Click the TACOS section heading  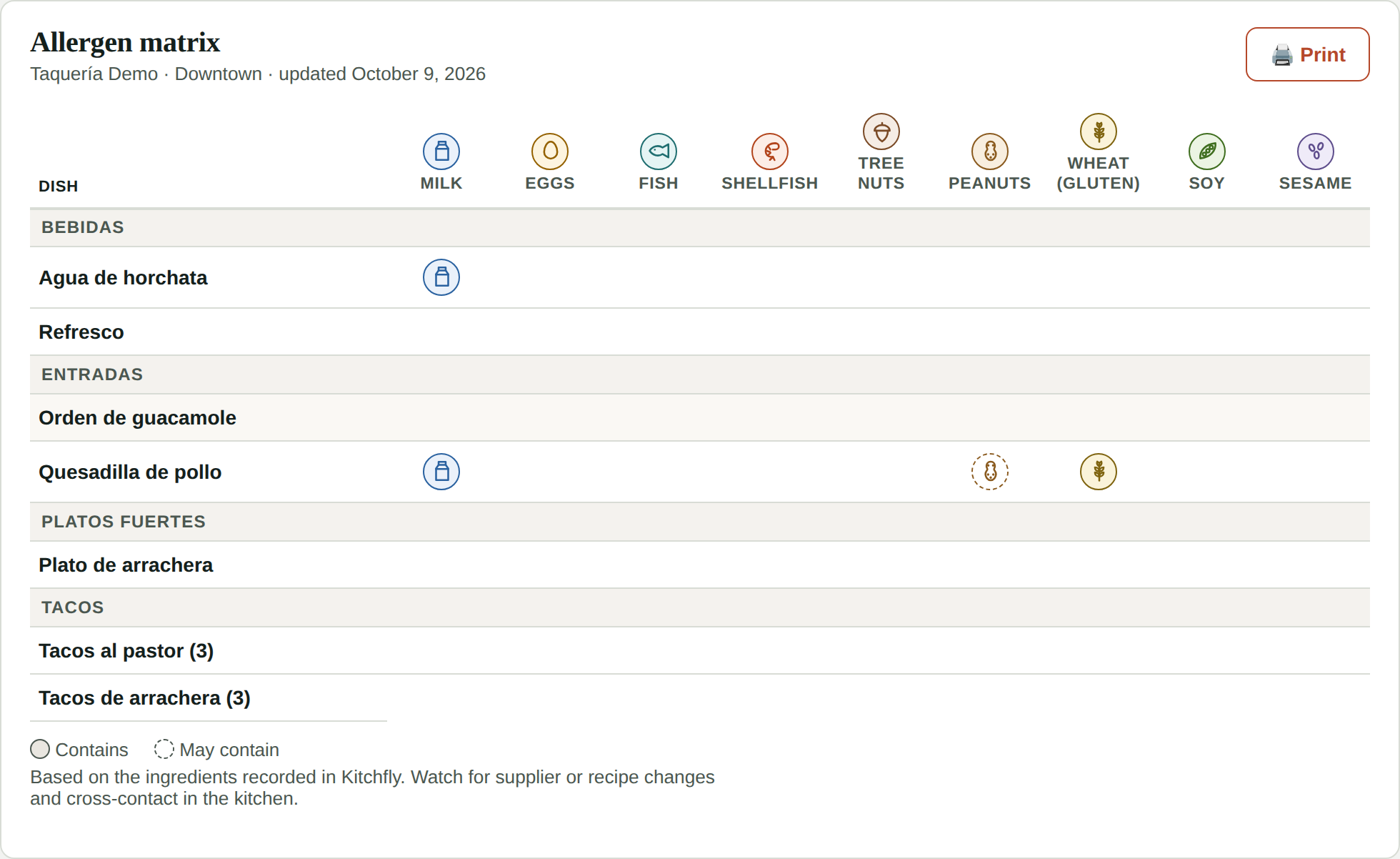[73, 607]
